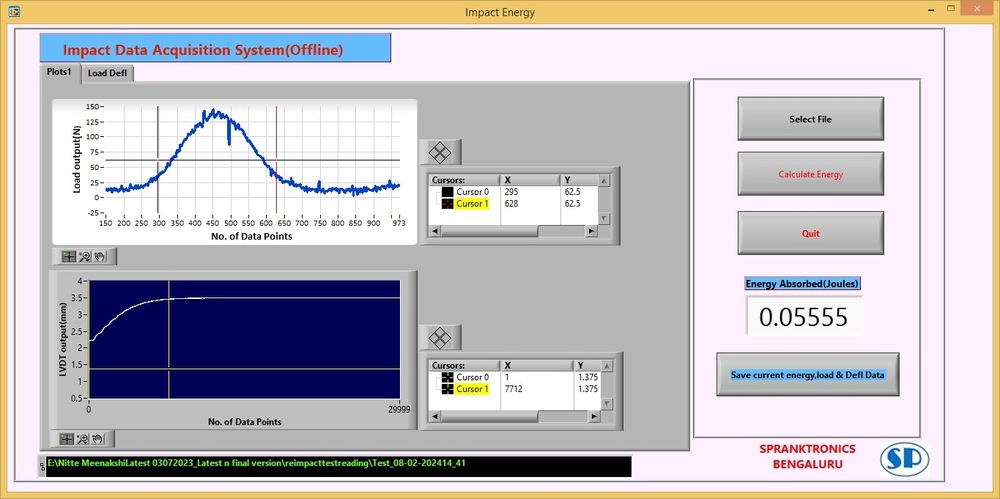Select highlighted Cursor 1 label in LVDT legend
The width and height of the screenshot is (1000, 499).
coord(473,389)
